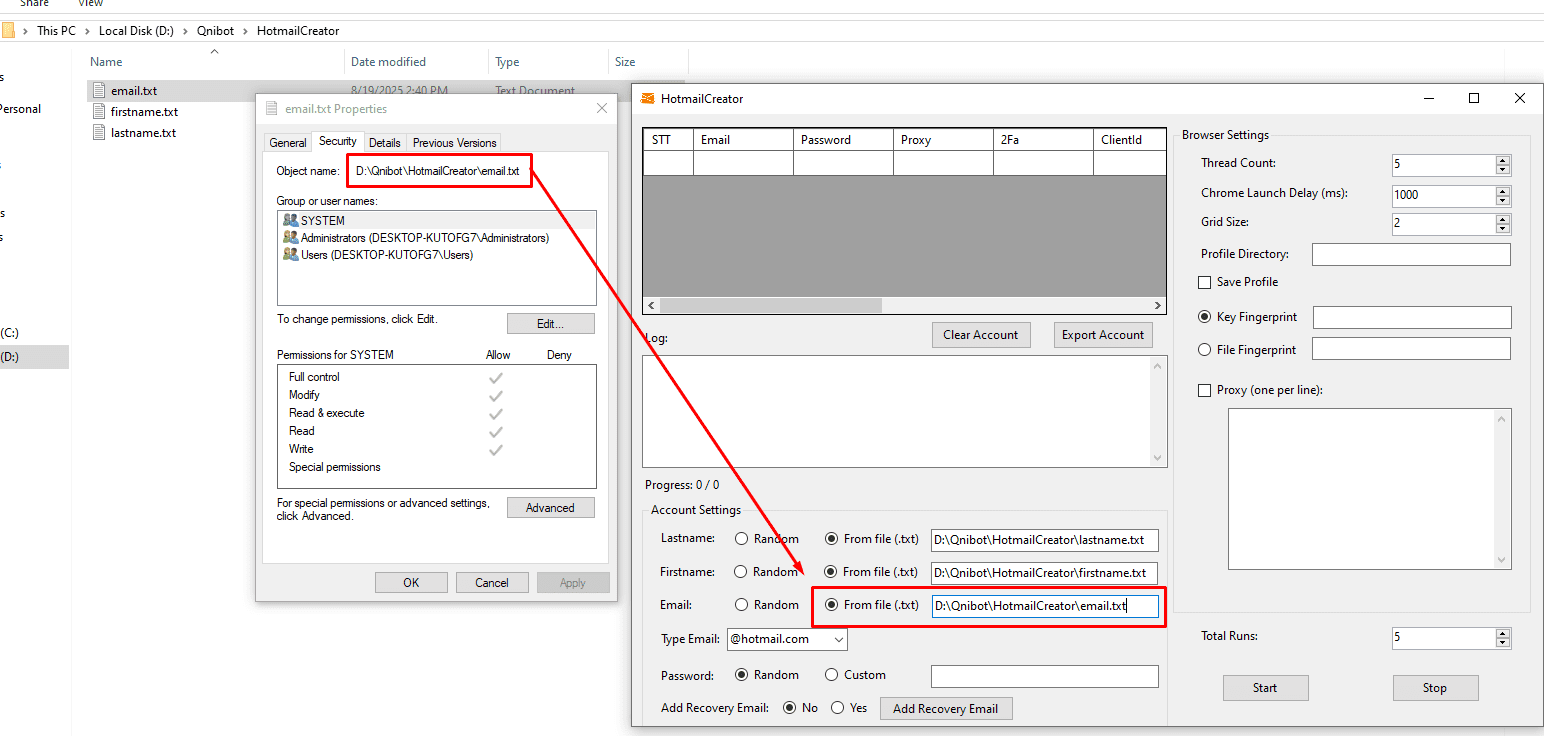Cancel the email.txt Properties dialog
The image size is (1544, 736).
(492, 583)
